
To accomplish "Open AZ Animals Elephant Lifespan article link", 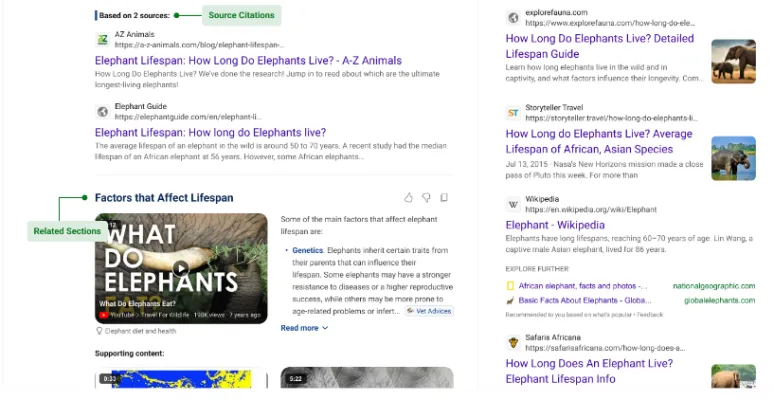I will [x=248, y=61].
